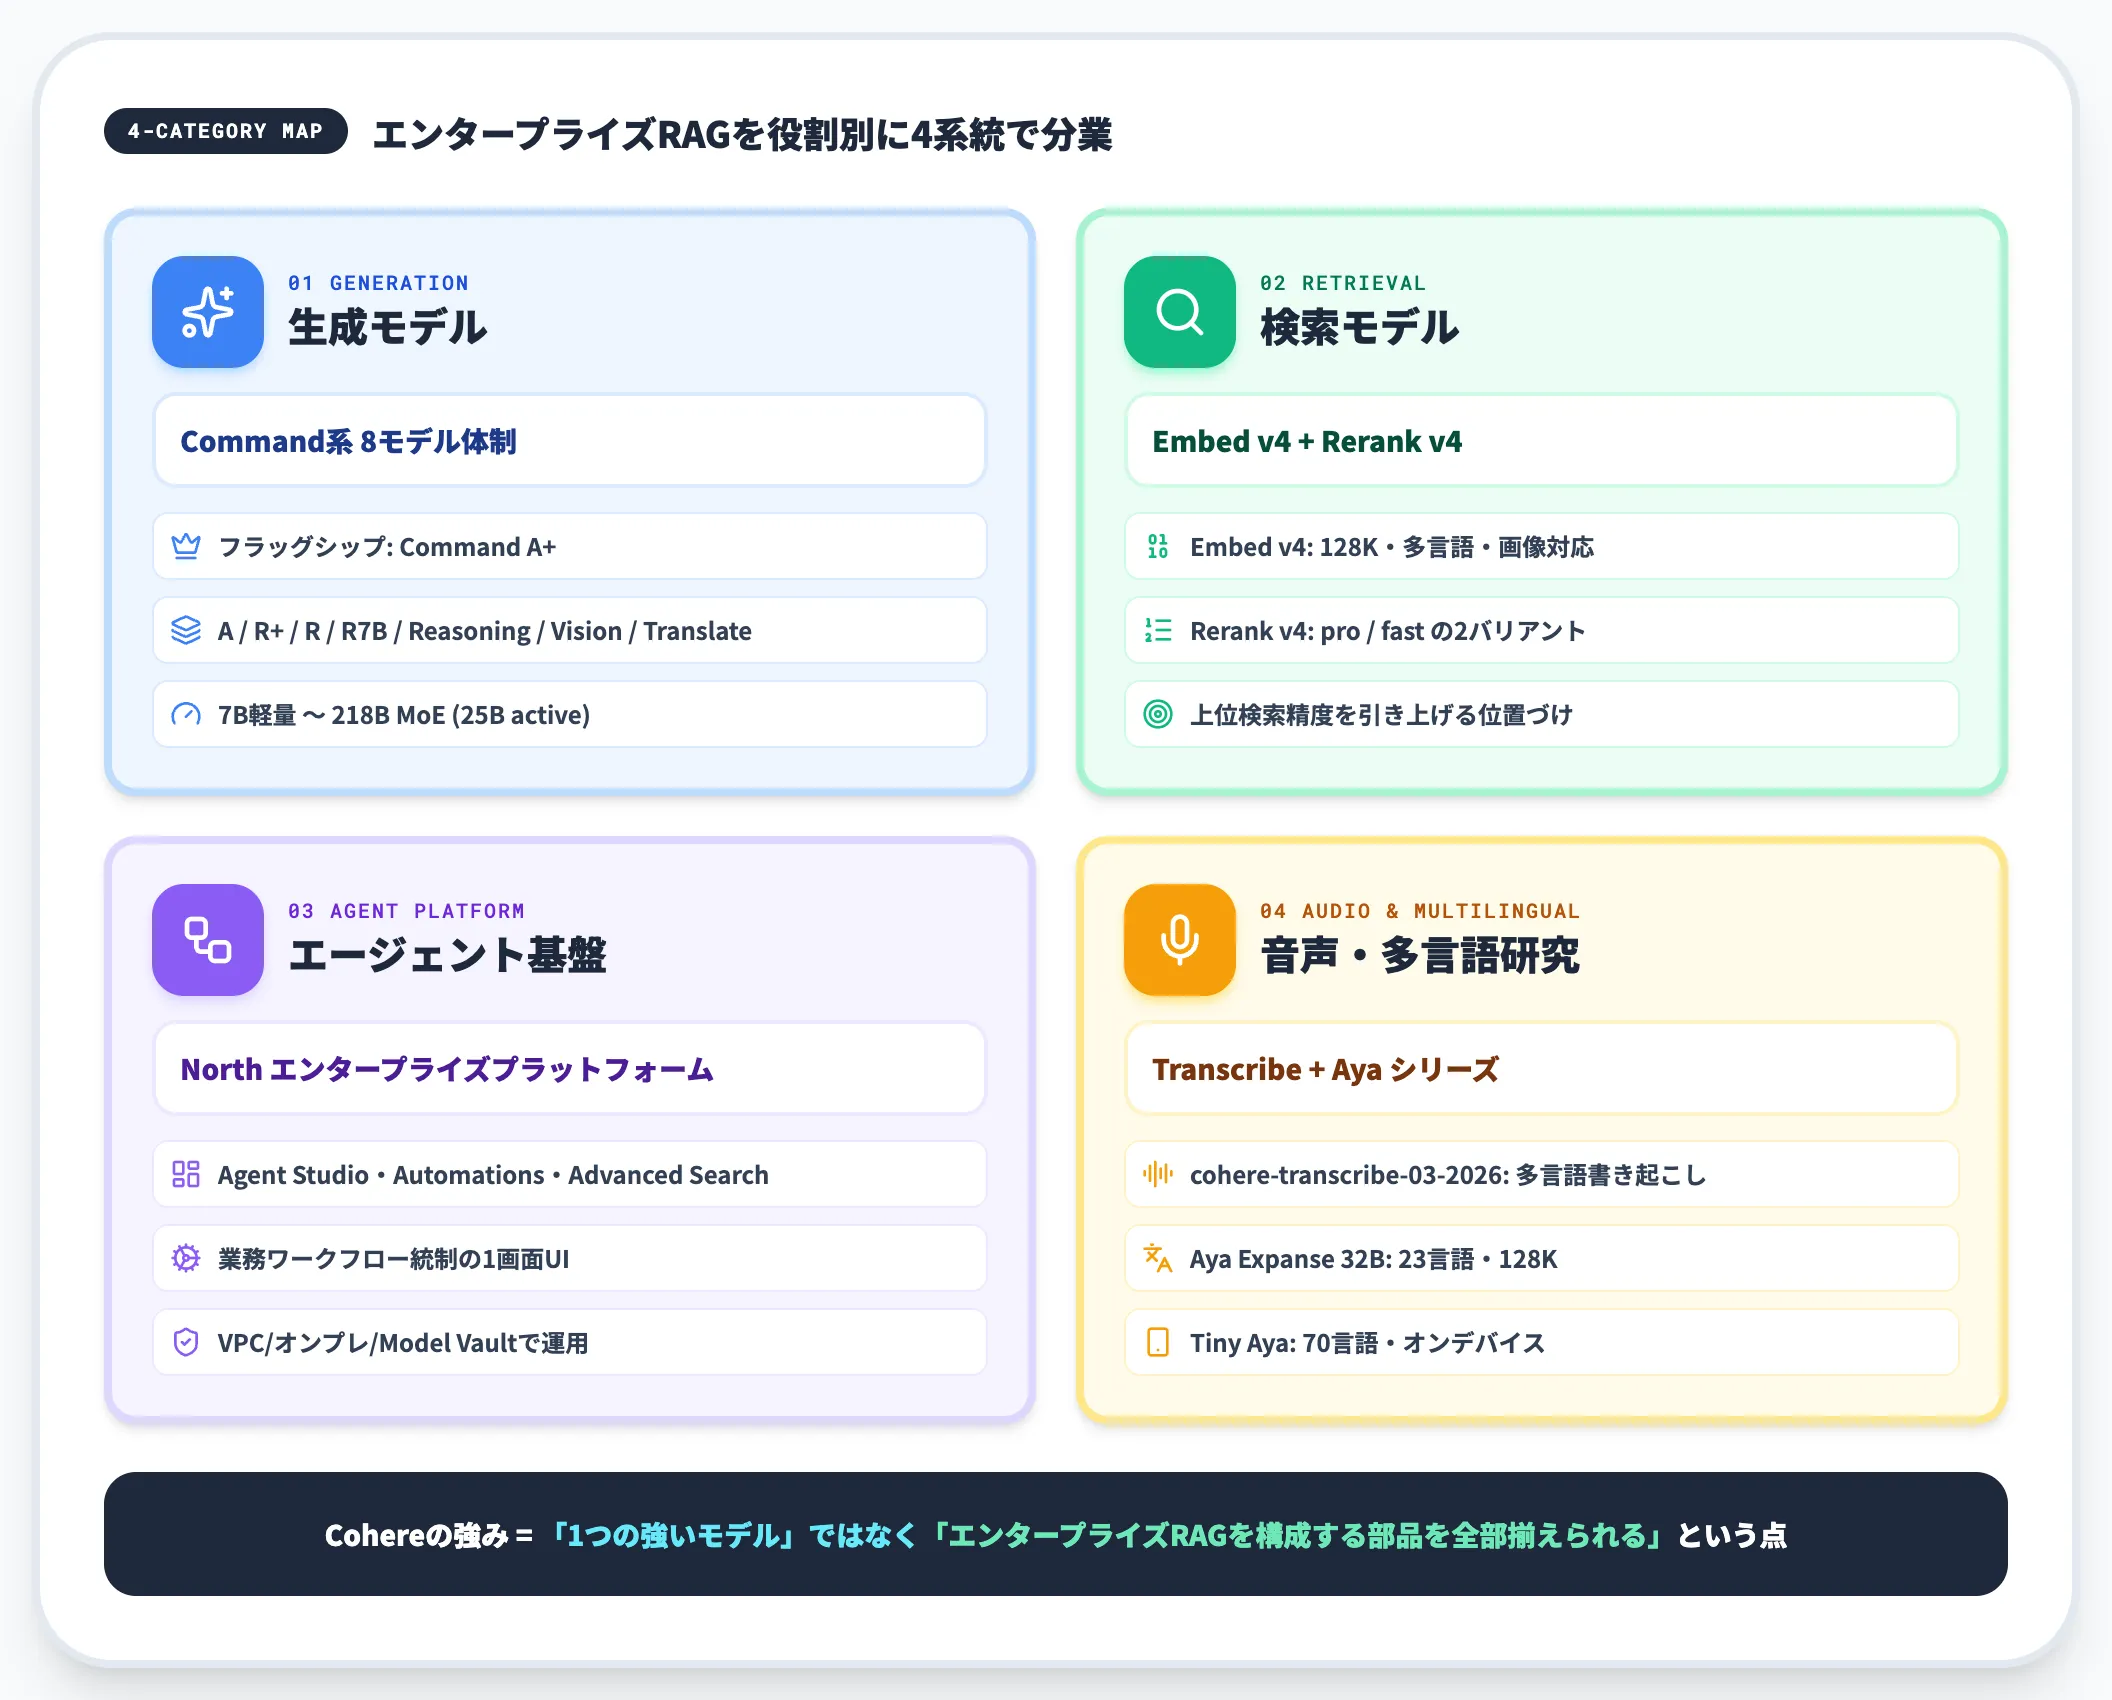Click the フラッグシップ: Command A+ row
The width and height of the screenshot is (2112, 1700).
570,546
